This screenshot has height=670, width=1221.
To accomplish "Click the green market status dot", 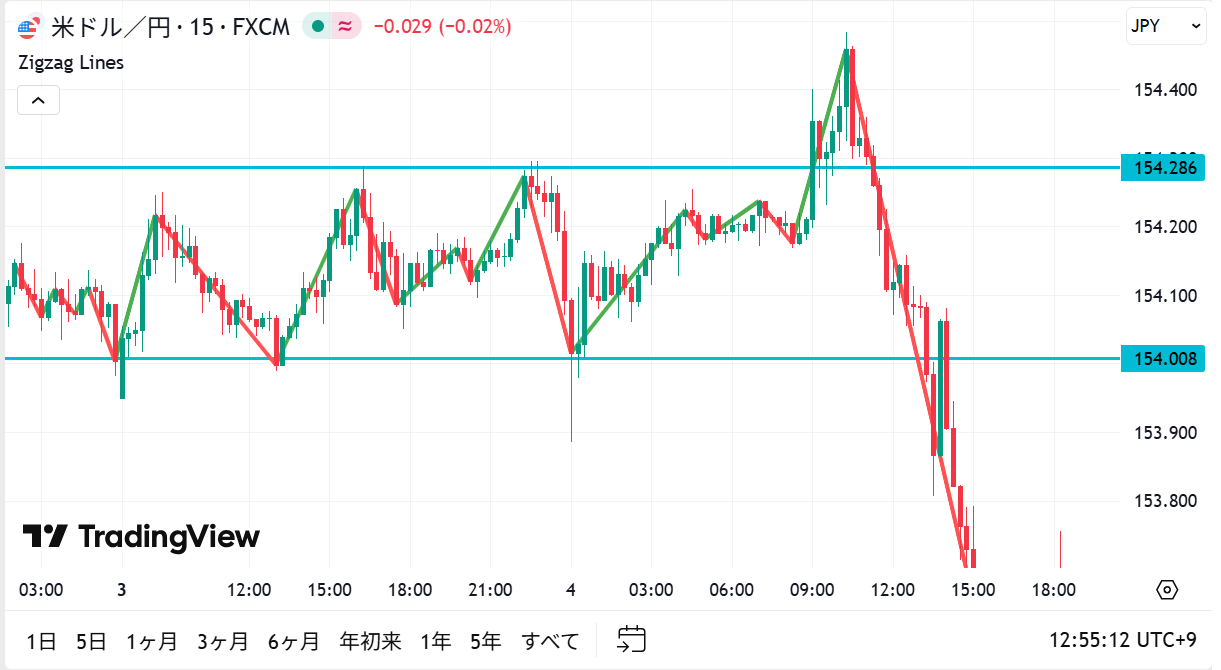I will (318, 27).
